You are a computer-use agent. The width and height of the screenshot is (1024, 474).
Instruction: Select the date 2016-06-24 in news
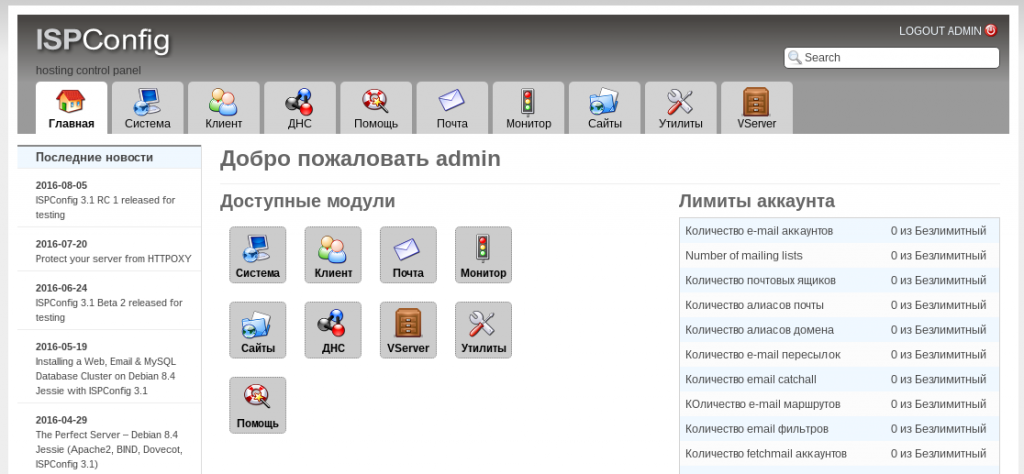tap(61, 288)
